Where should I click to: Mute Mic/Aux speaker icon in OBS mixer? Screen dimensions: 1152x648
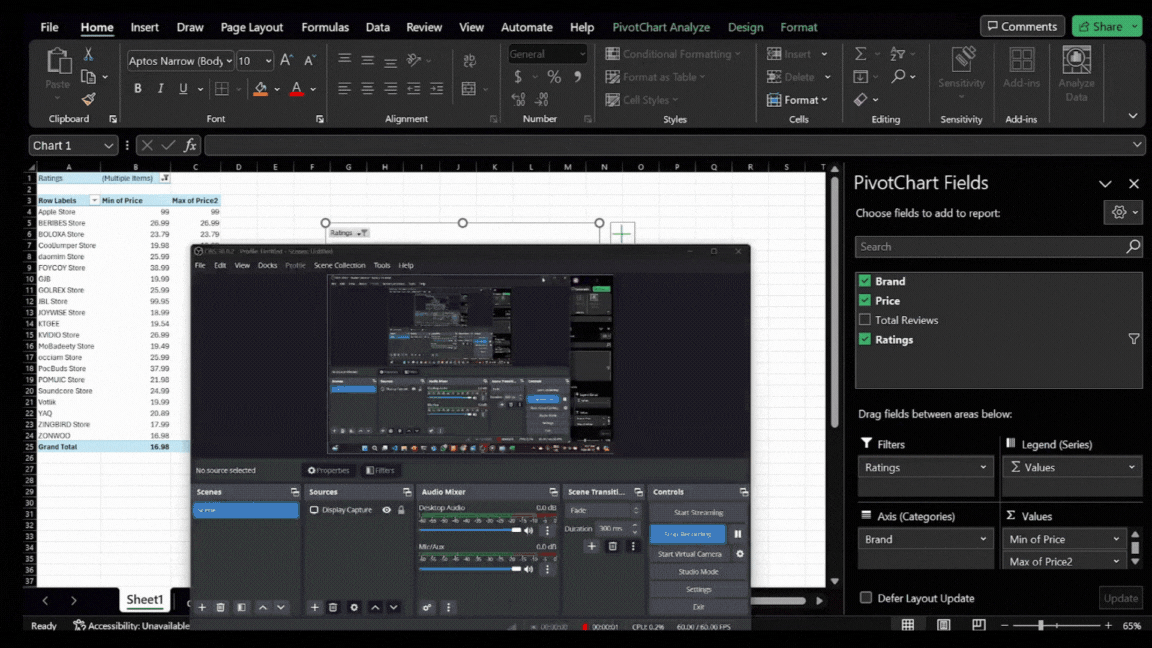pyautogui.click(x=528, y=569)
